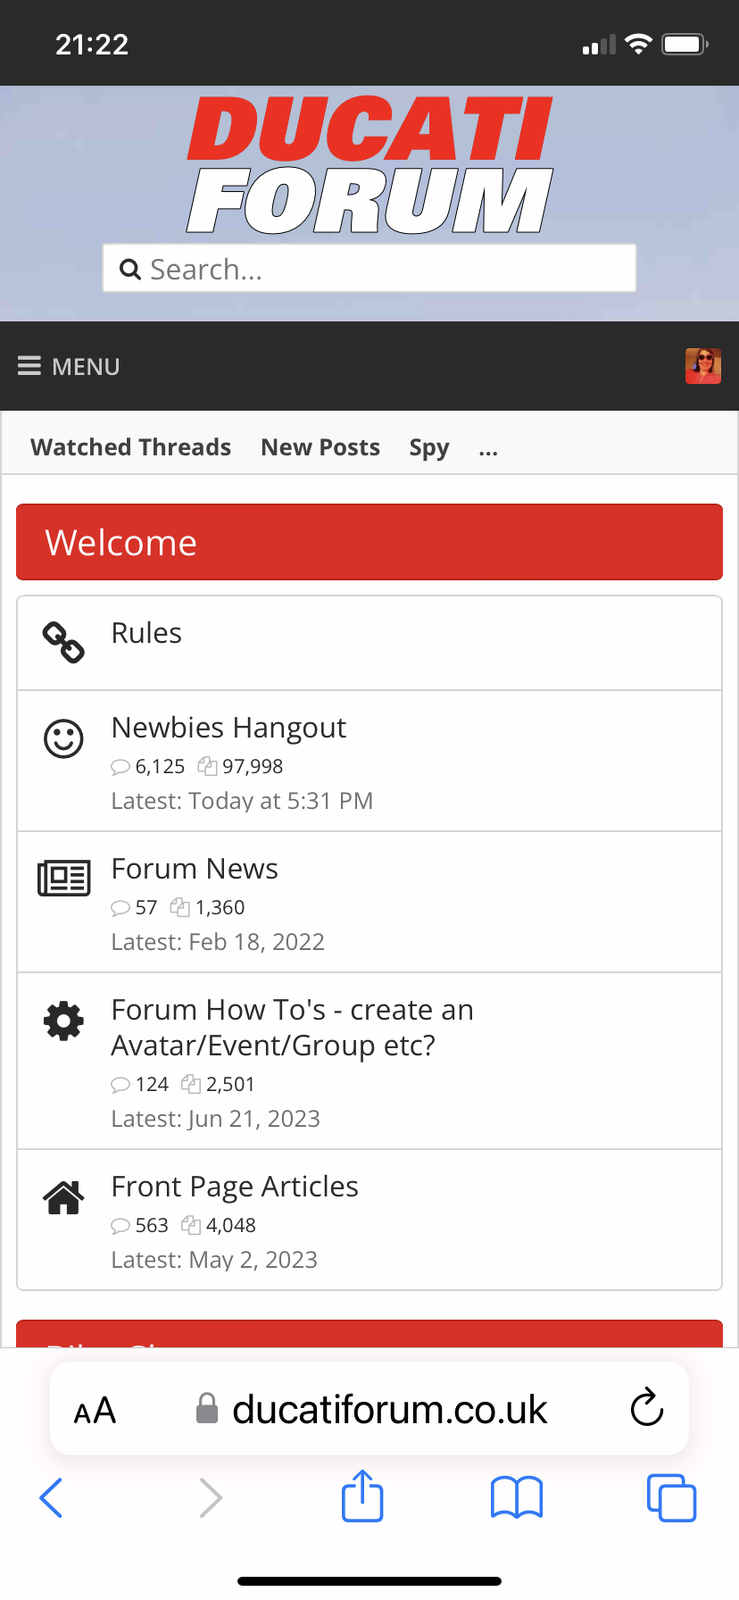
Task: Open the Safari tabs overview icon
Action: coord(671,1498)
